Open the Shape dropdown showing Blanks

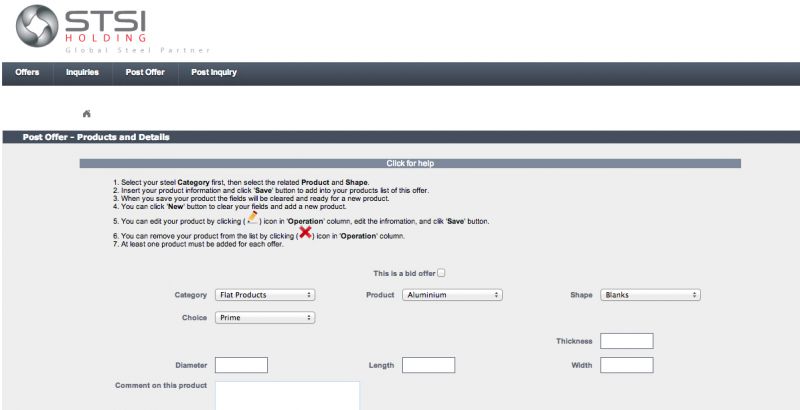650,295
